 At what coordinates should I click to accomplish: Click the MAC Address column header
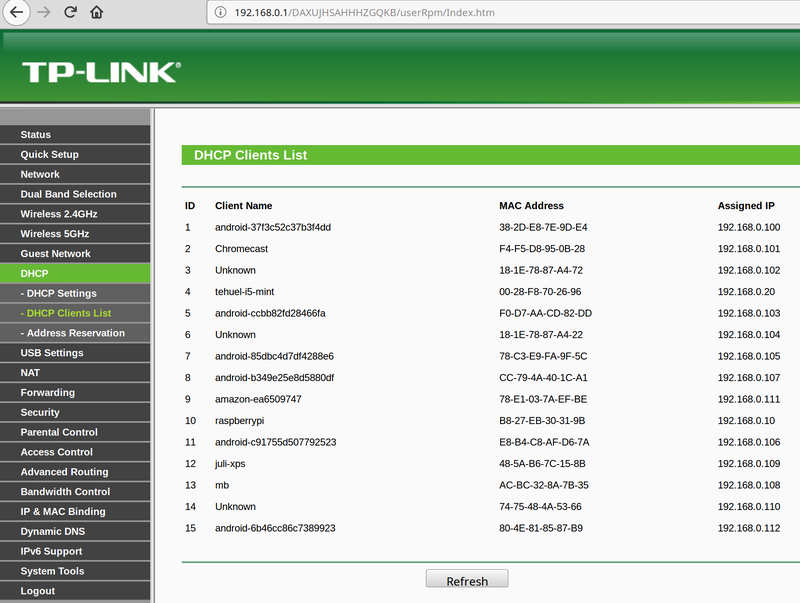click(531, 206)
